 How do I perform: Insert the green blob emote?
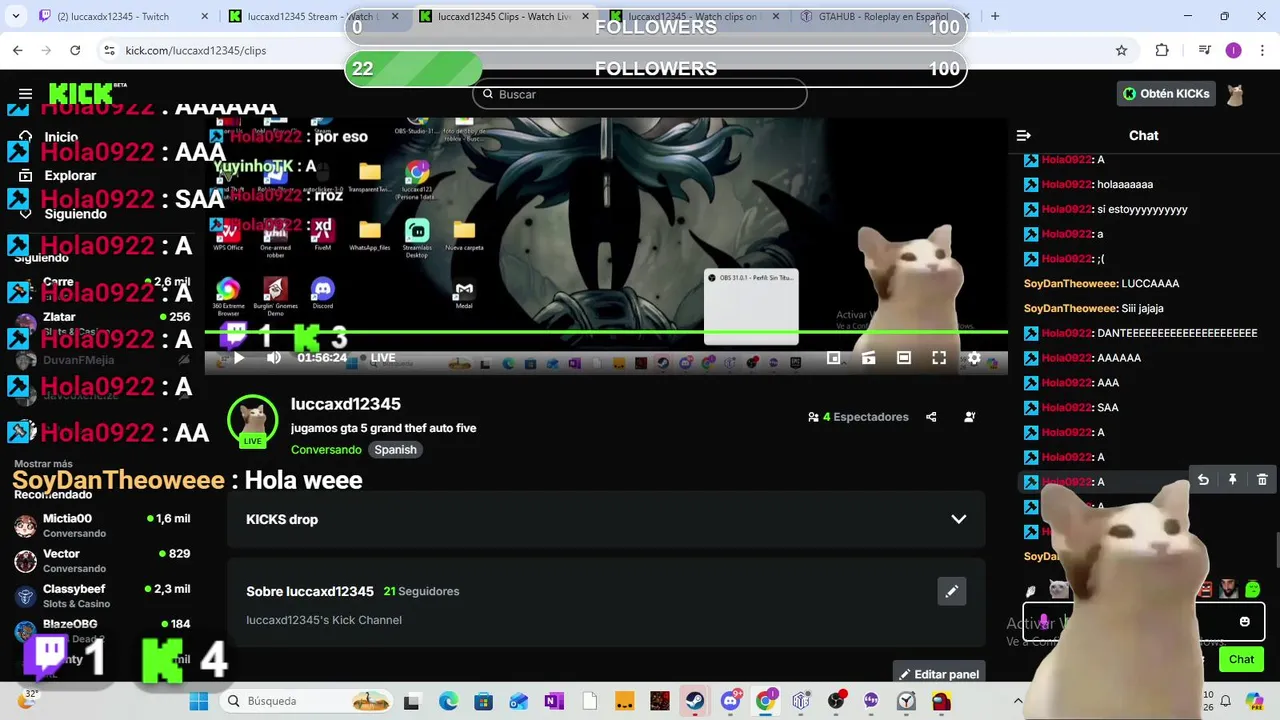click(1253, 590)
